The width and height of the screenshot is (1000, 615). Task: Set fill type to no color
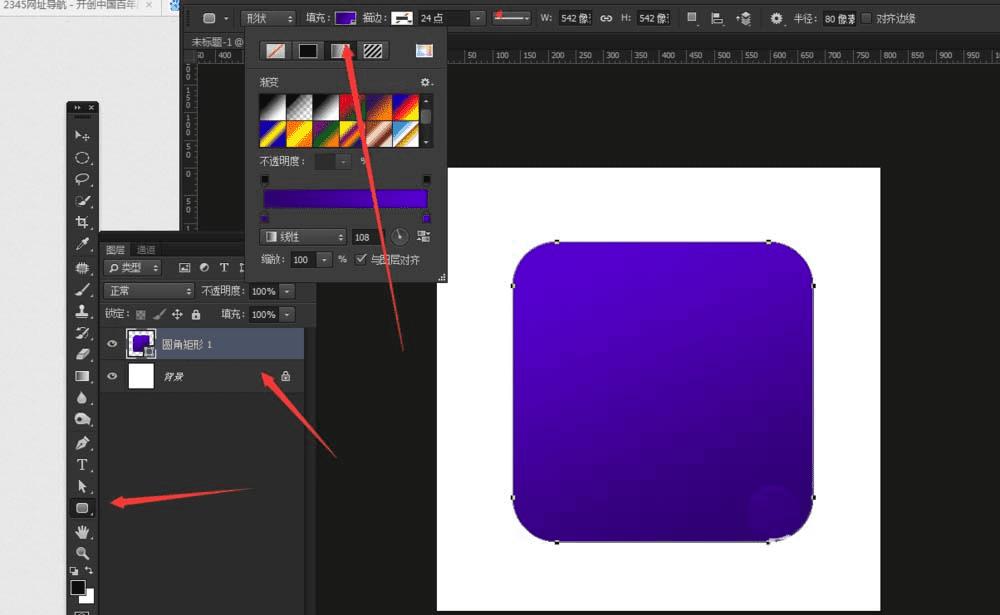point(274,50)
